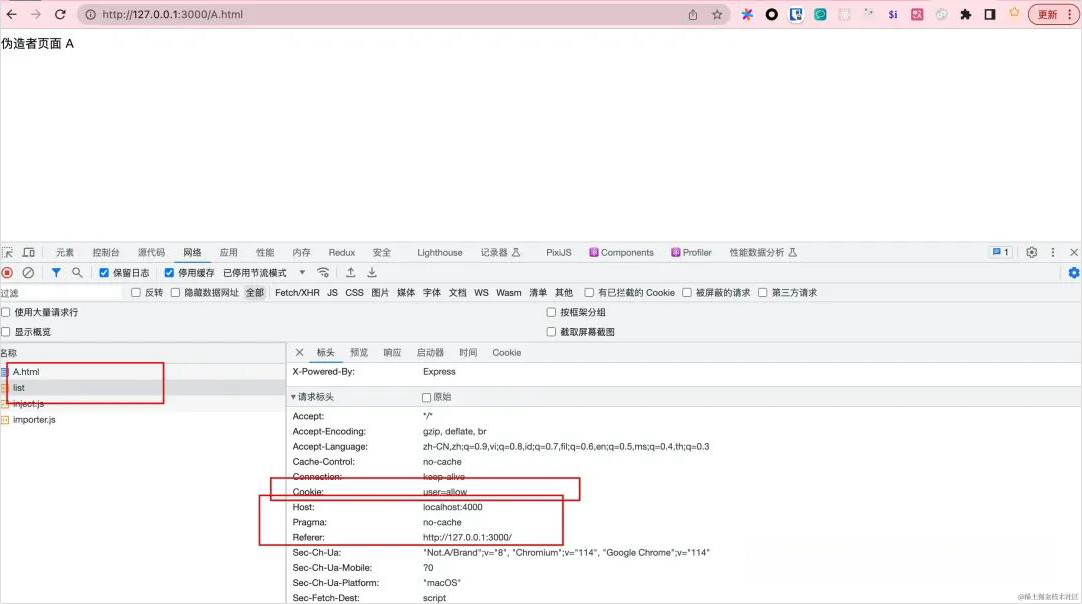Screen dimensions: 1082x604
Task: Go back to the previous page
Action: 12,14
